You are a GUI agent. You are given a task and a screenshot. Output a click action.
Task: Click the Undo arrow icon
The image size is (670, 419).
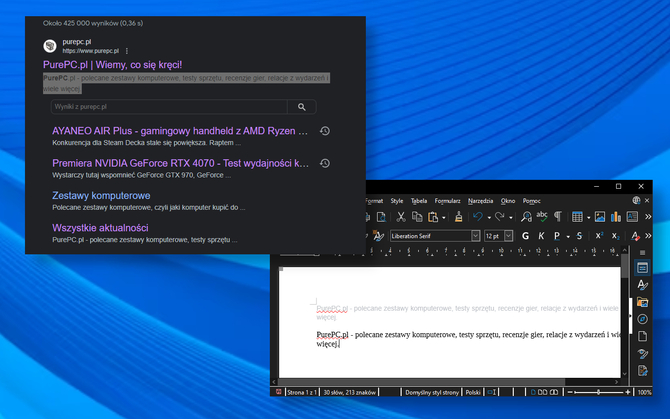pyautogui.click(x=478, y=217)
